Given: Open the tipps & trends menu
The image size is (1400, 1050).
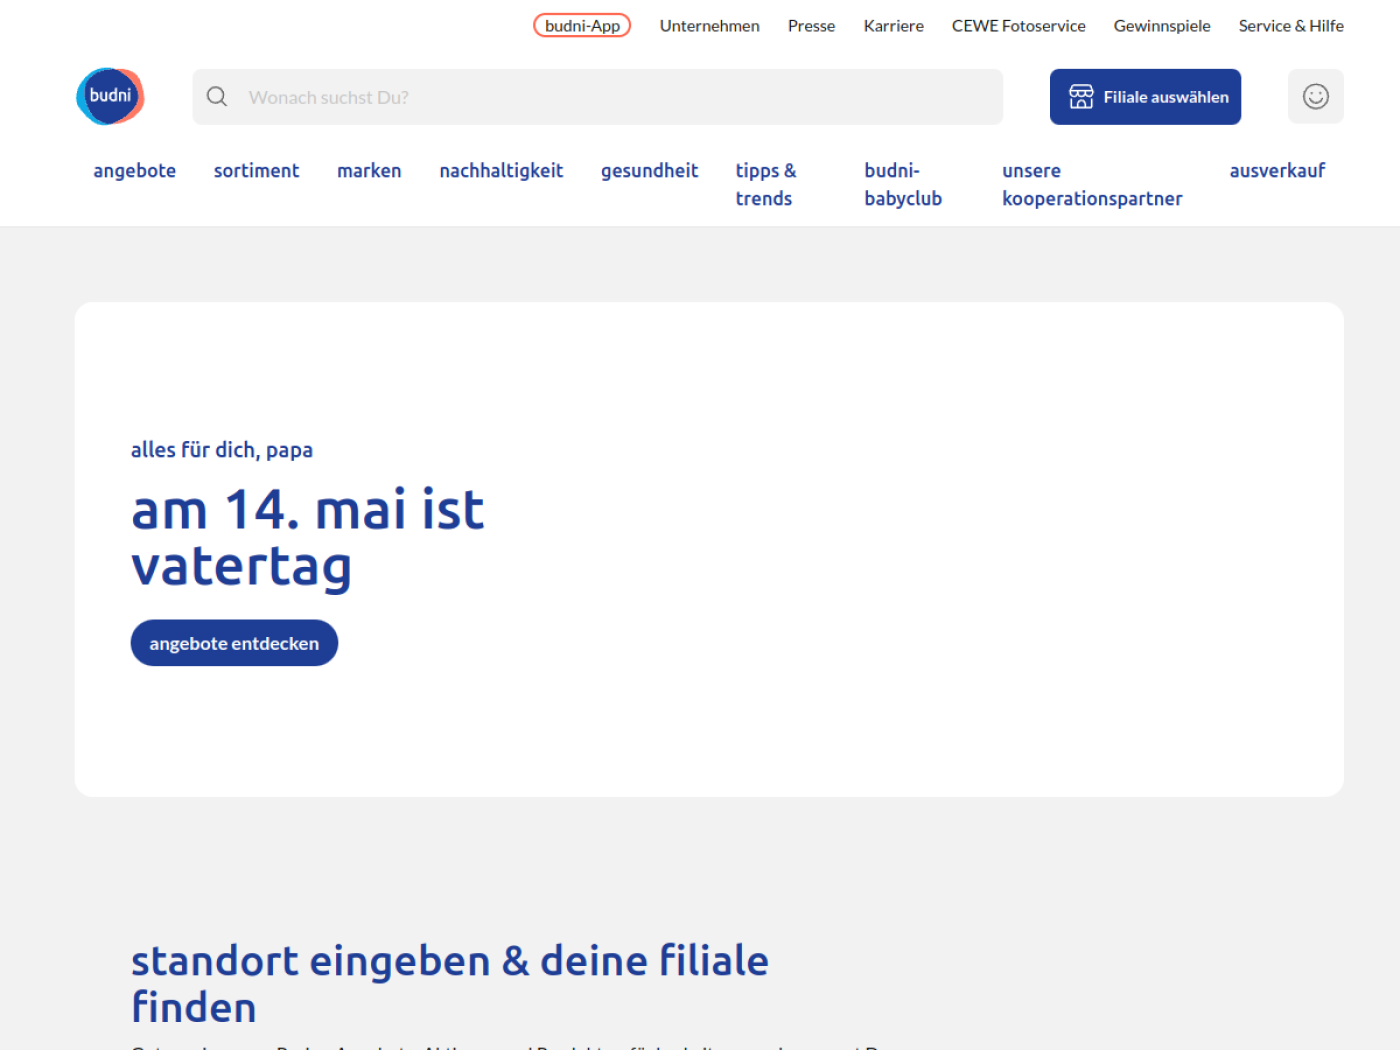Looking at the screenshot, I should (x=766, y=184).
